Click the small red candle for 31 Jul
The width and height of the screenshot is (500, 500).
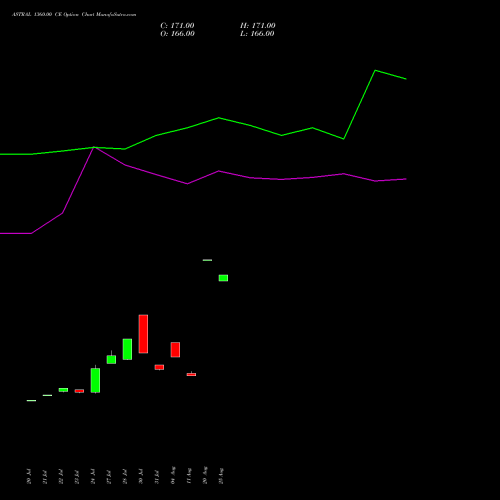[x=159, y=367]
